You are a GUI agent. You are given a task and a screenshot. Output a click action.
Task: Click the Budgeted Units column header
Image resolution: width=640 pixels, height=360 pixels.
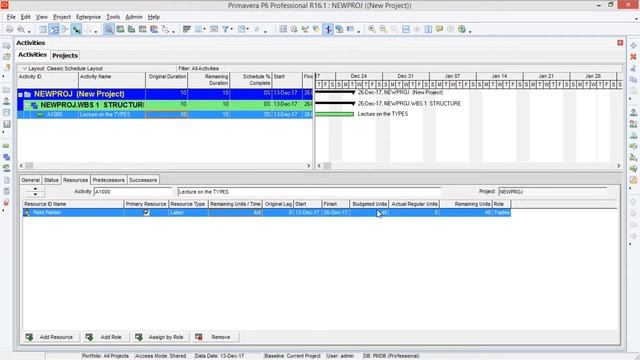point(369,204)
